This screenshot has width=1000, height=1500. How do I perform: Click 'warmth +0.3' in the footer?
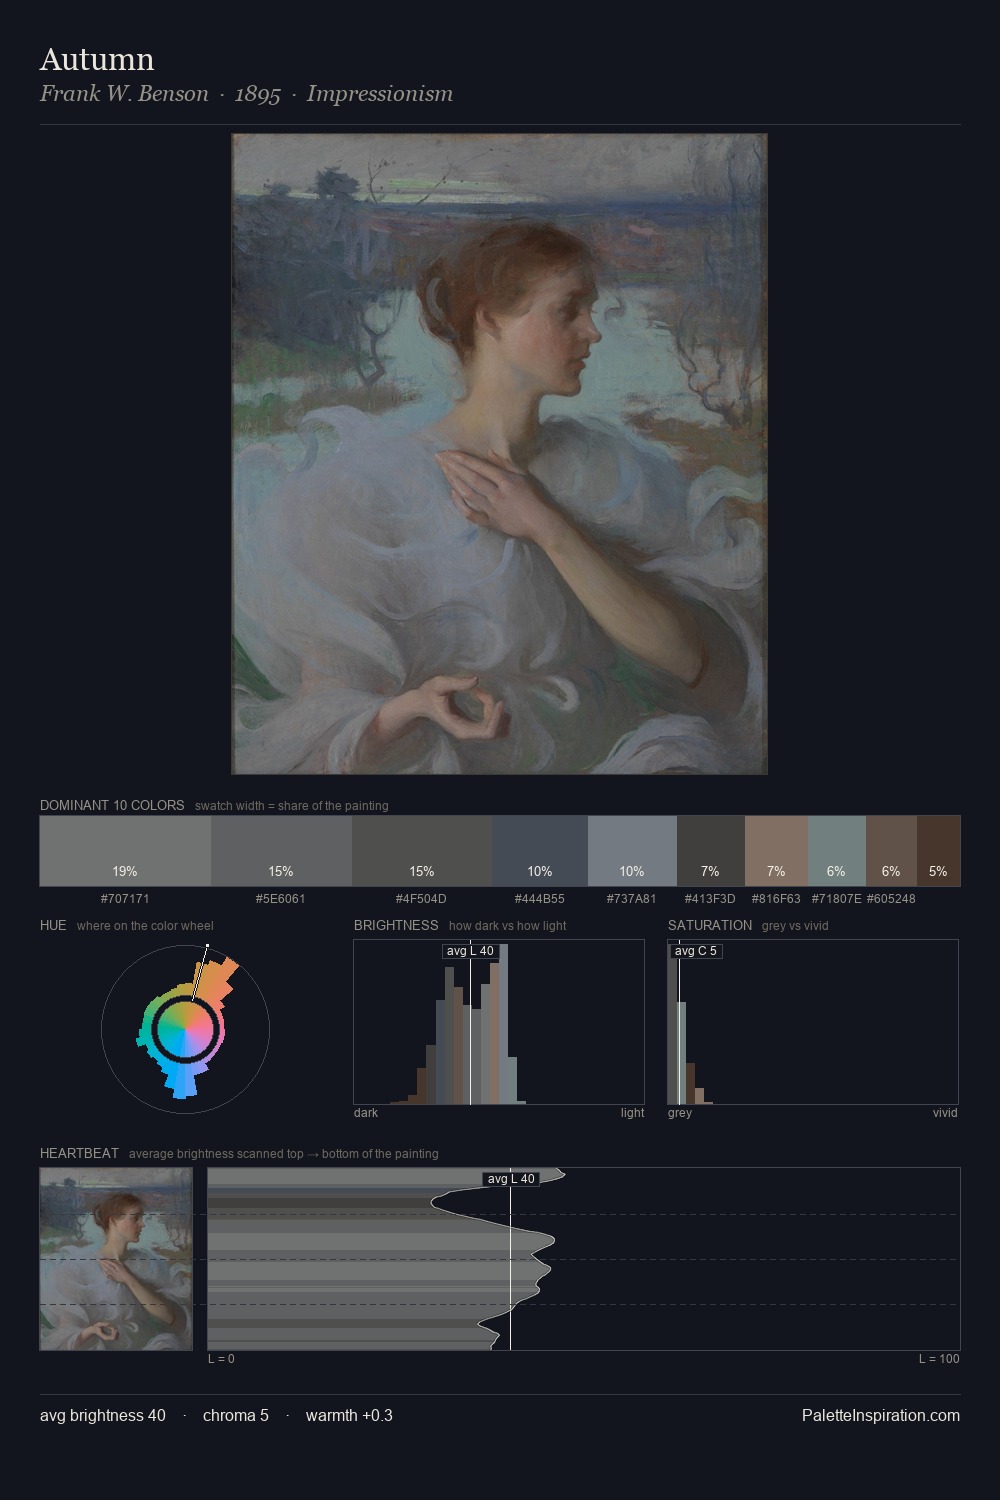point(349,1416)
